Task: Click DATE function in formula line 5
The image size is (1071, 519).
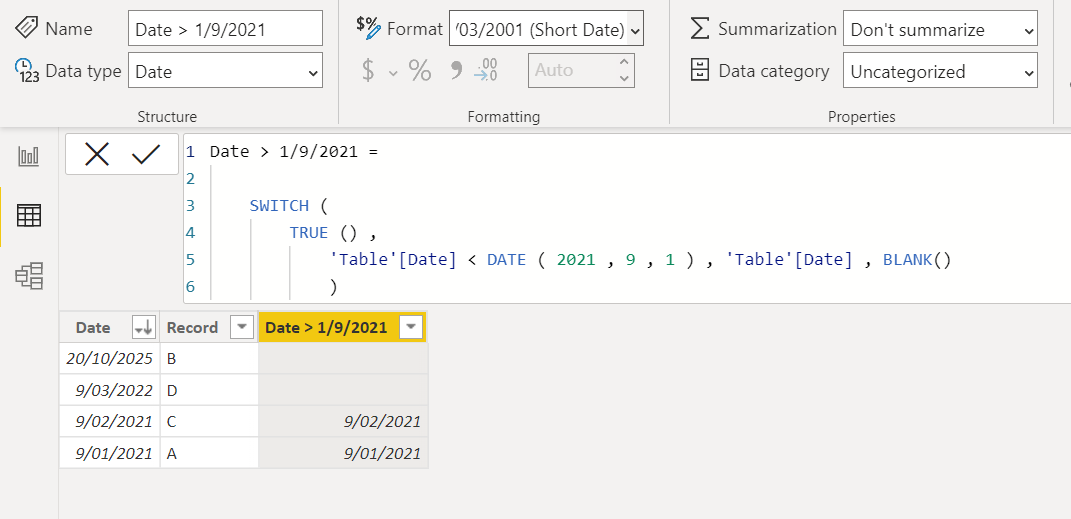Action: pyautogui.click(x=506, y=260)
